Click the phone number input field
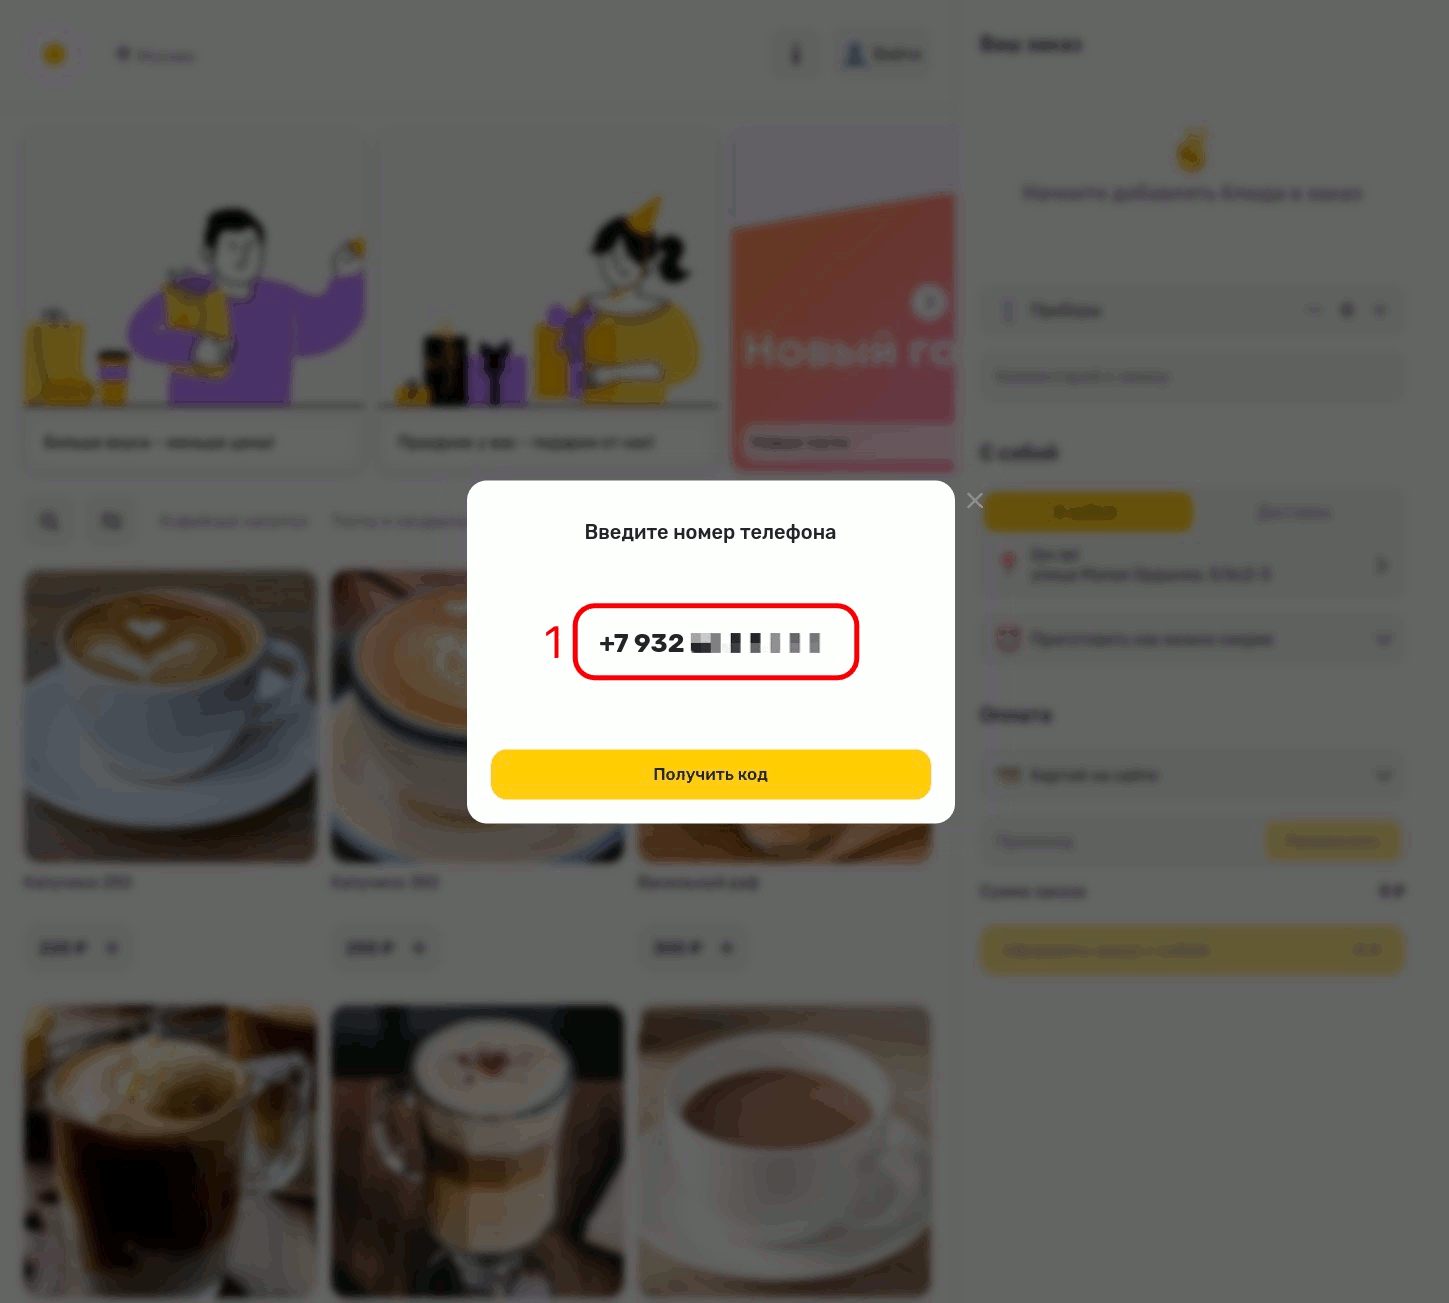 (x=715, y=642)
